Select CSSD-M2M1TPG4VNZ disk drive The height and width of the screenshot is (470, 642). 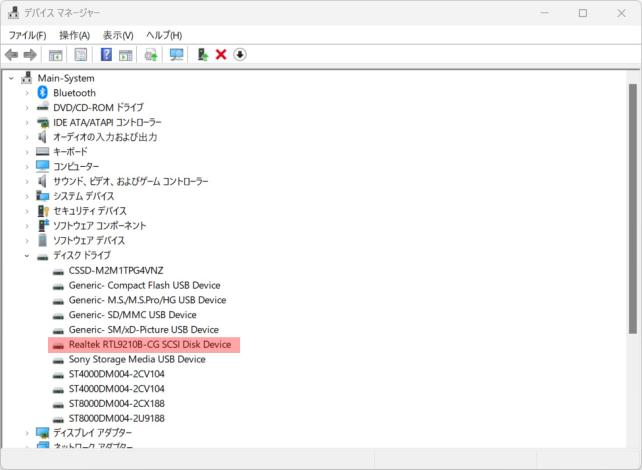point(116,271)
